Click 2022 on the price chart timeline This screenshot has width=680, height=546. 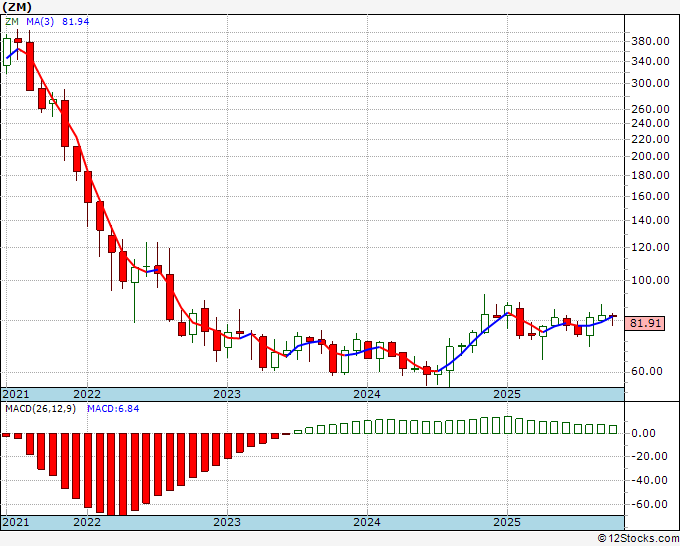(87, 394)
